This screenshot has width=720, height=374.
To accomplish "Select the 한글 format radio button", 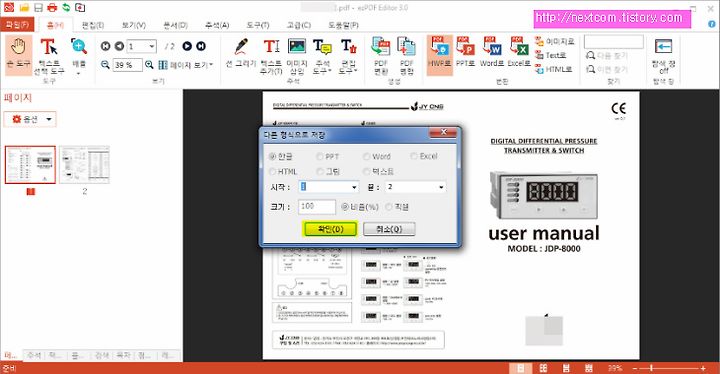I will pyautogui.click(x=272, y=157).
